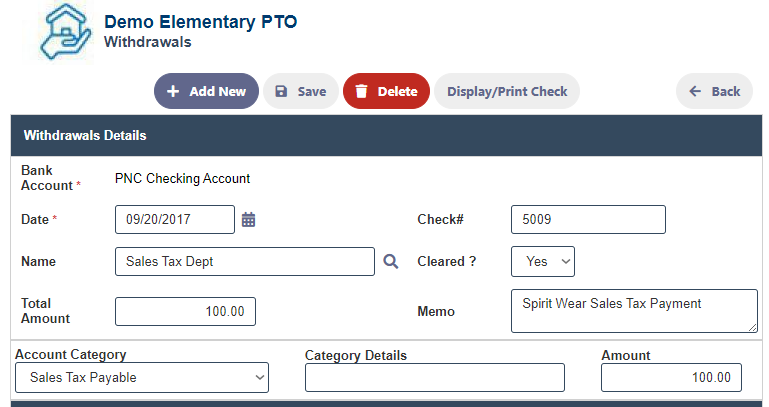Screen dimensions: 769x407
Task: Click the Demo Elementary PTO house logo
Action: pyautogui.click(x=65, y=32)
